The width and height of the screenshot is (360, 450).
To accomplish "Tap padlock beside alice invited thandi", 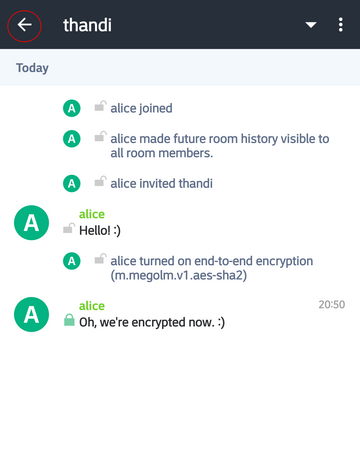I will tap(100, 181).
